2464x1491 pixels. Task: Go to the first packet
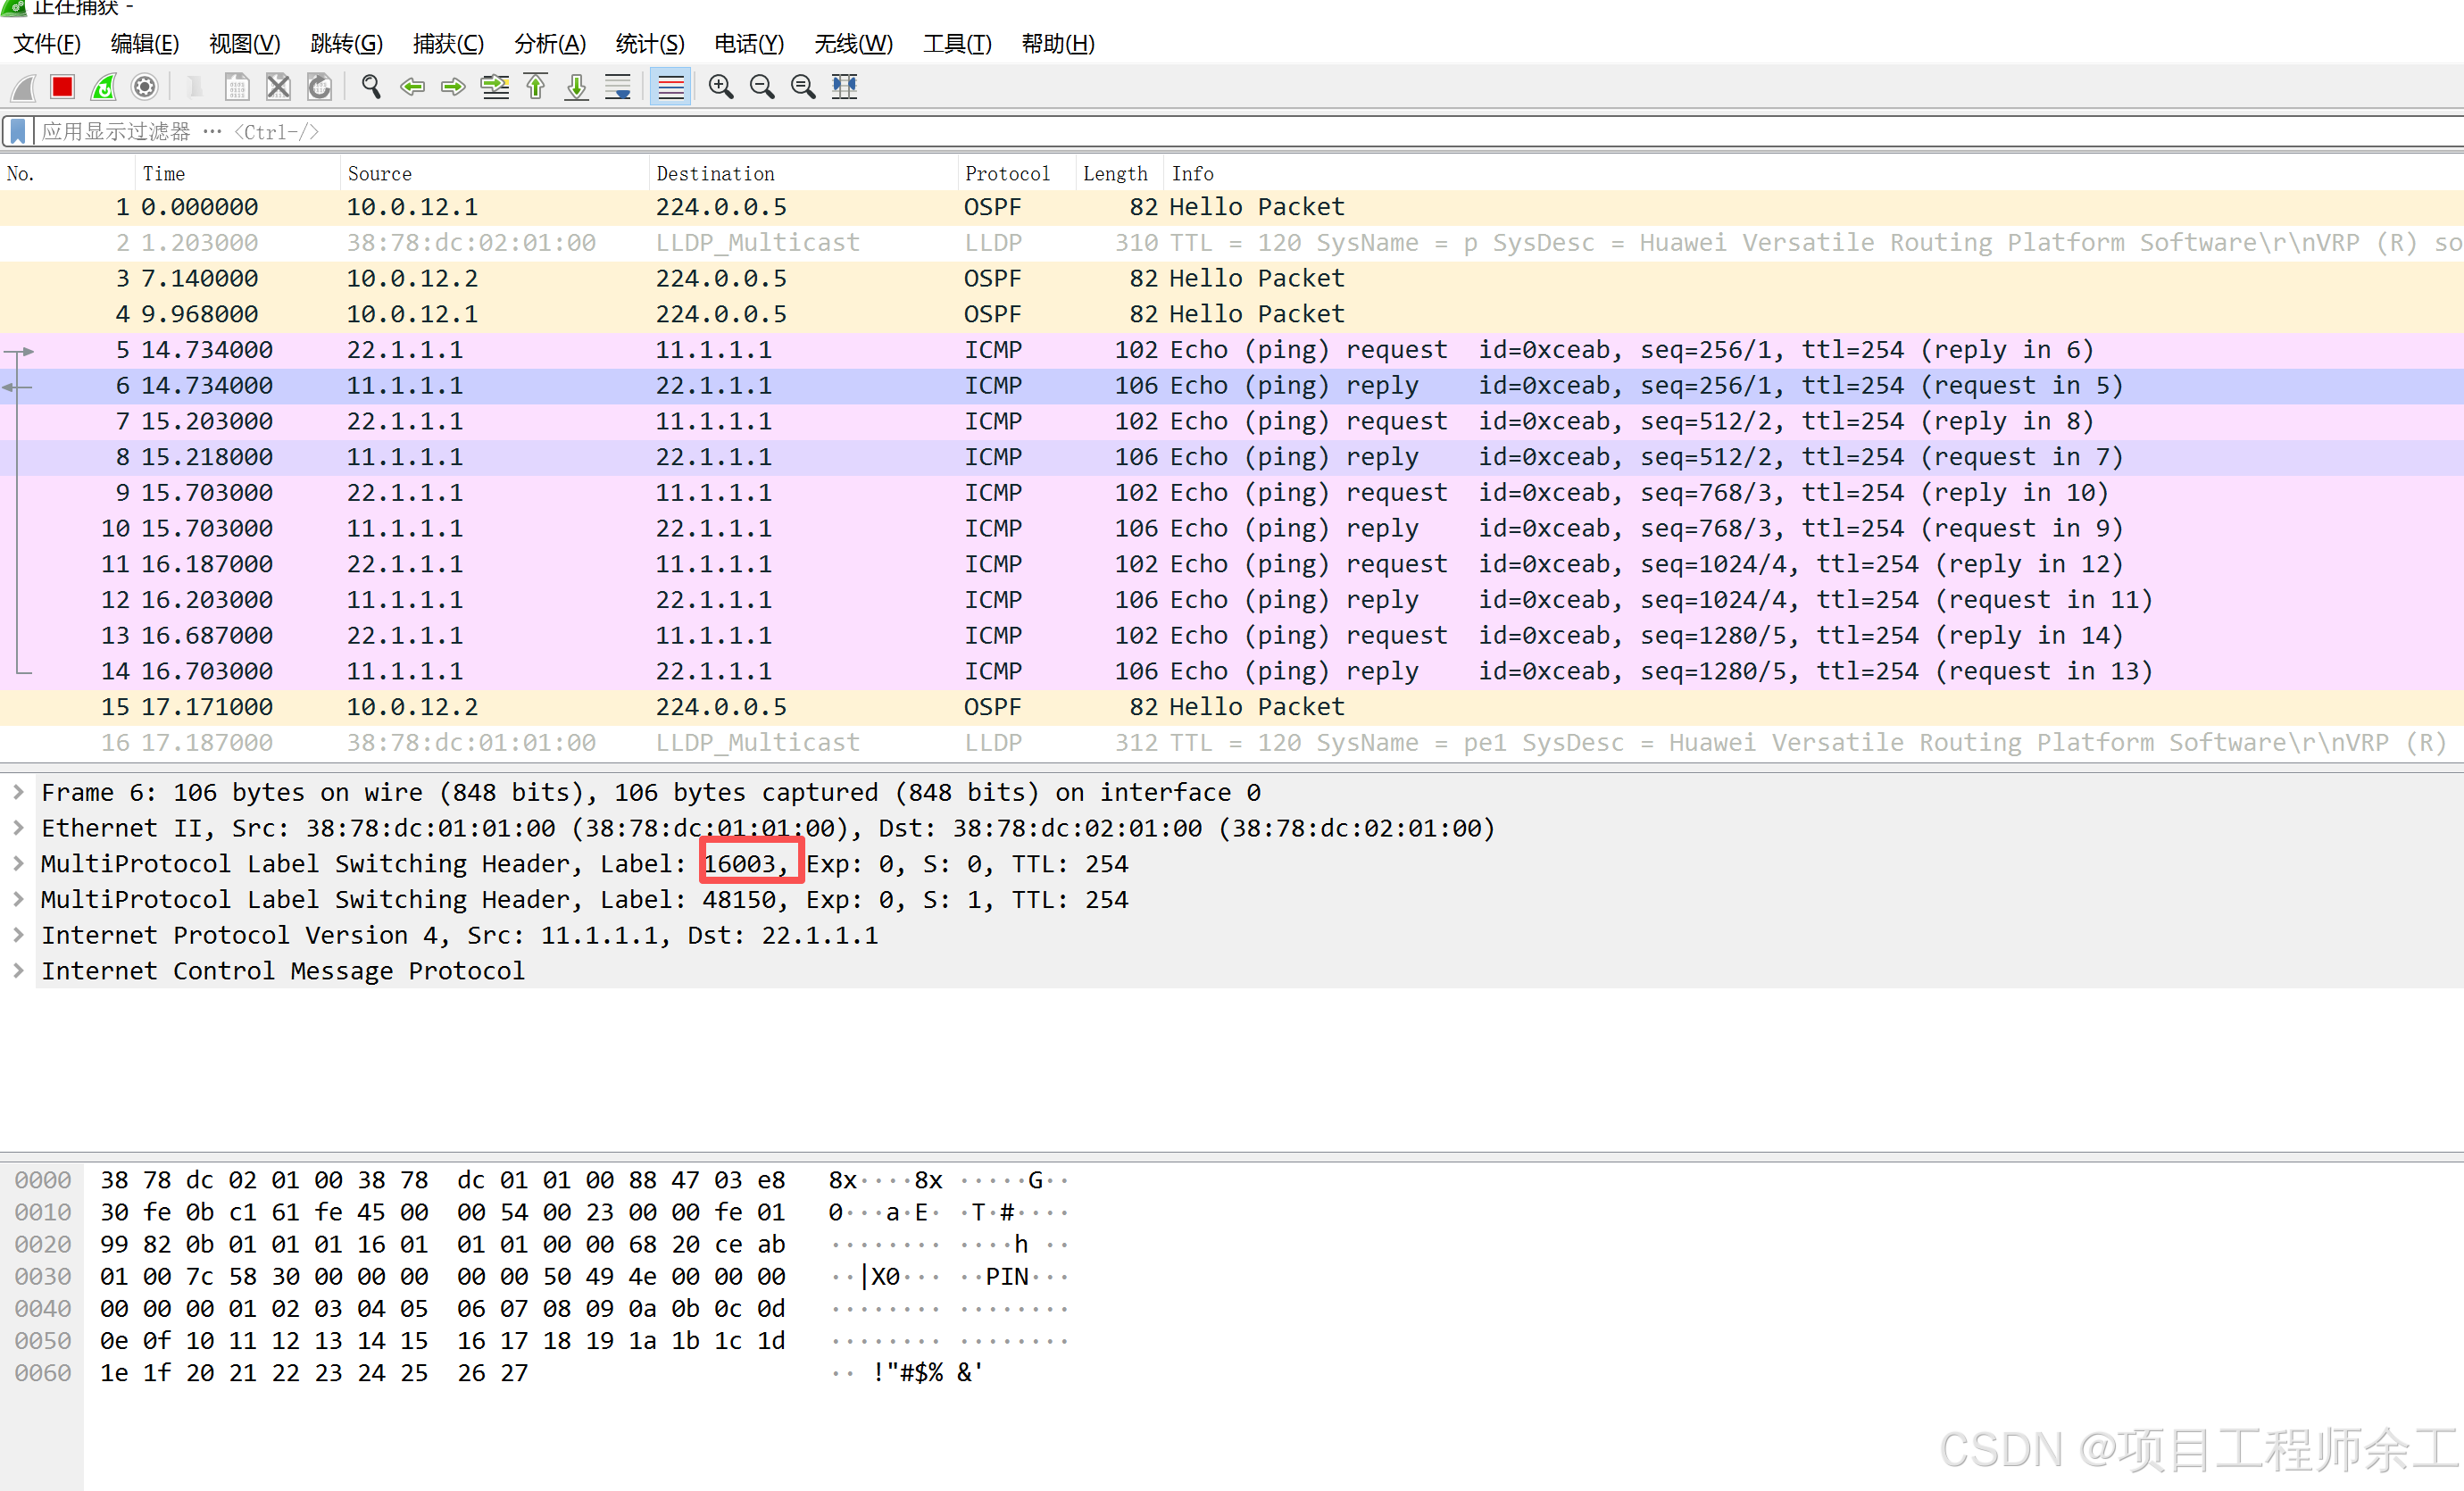click(x=536, y=87)
